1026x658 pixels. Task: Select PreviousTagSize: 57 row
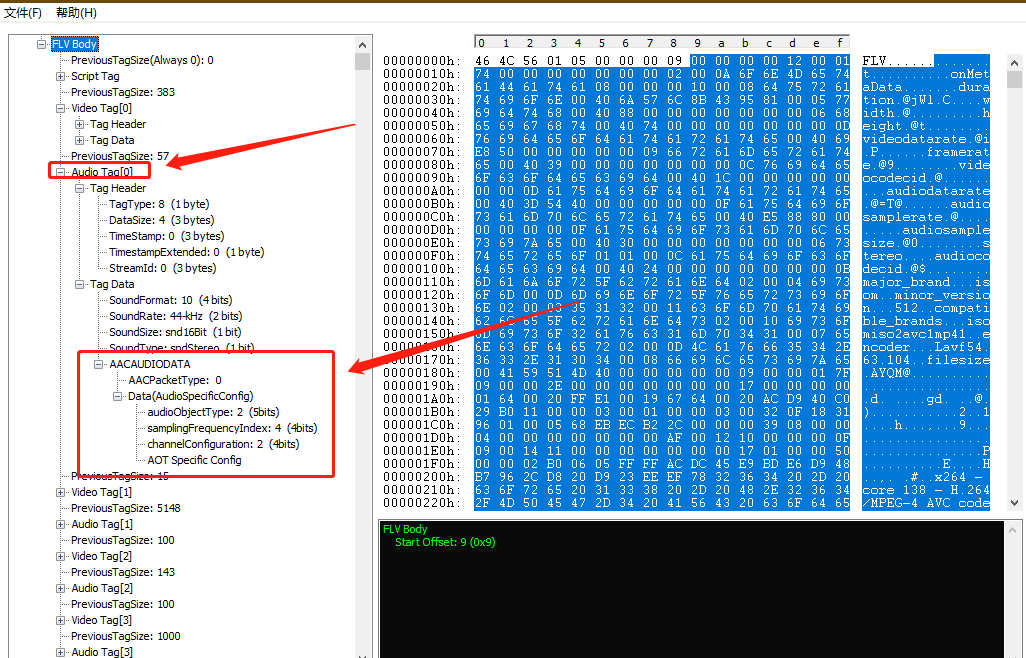pyautogui.click(x=120, y=156)
